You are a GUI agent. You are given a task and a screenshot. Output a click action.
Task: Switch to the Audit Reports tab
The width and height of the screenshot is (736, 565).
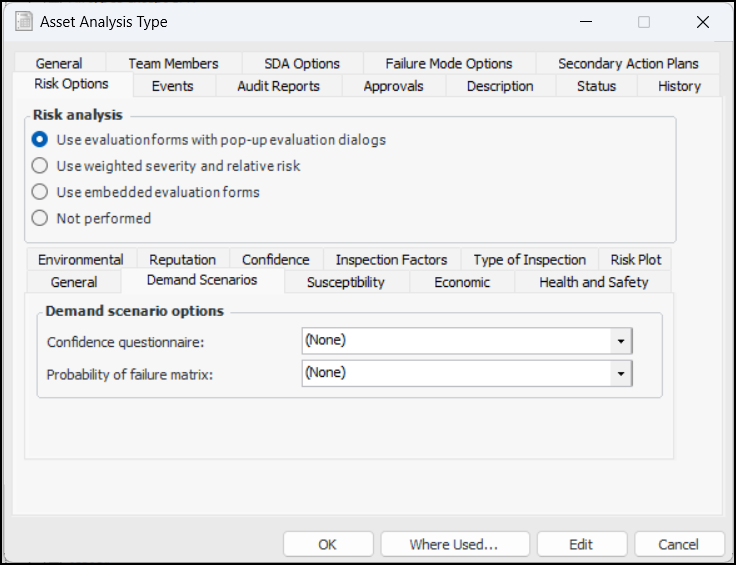click(278, 86)
